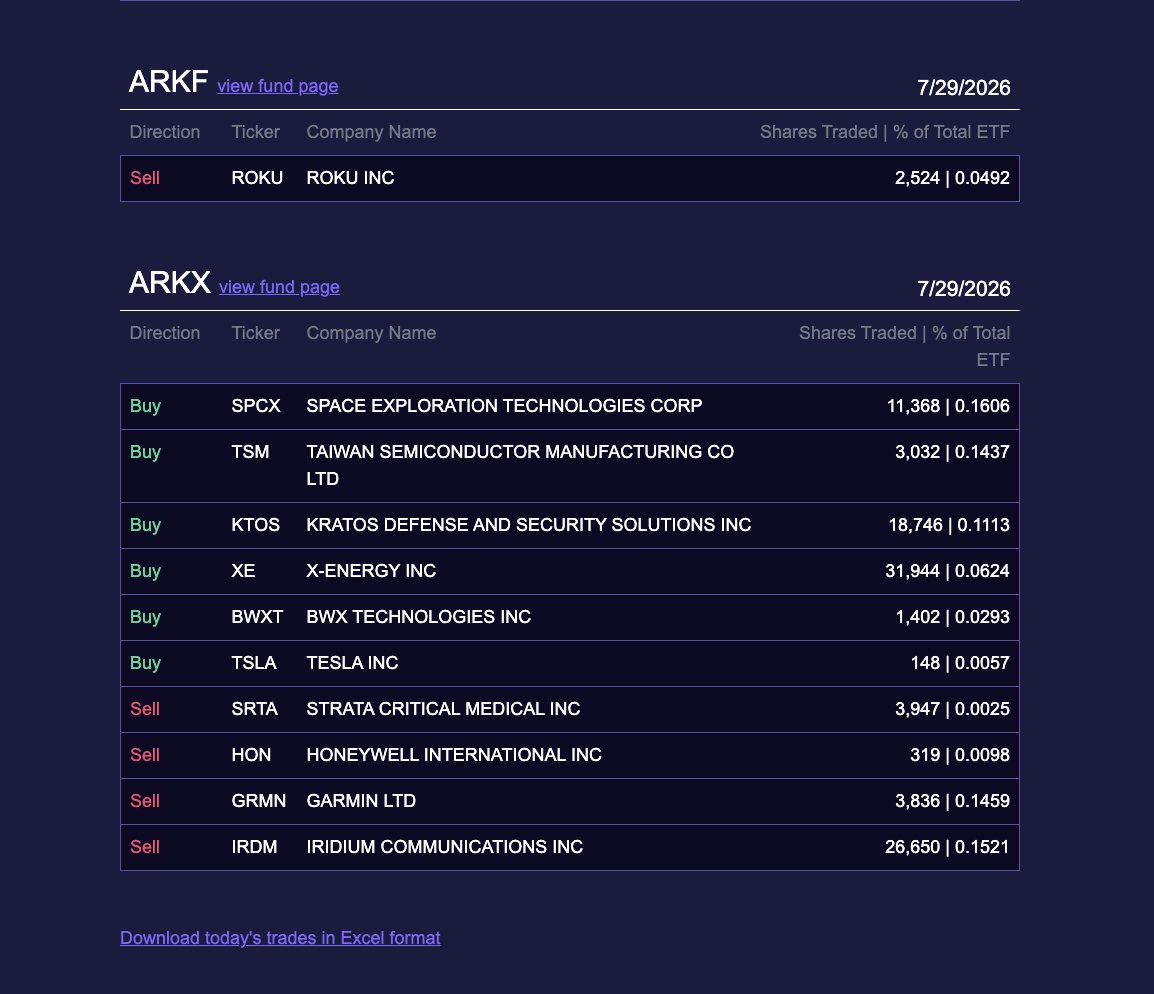The image size is (1154, 994).
Task: Click TESLA INC company name
Action: click(352, 663)
